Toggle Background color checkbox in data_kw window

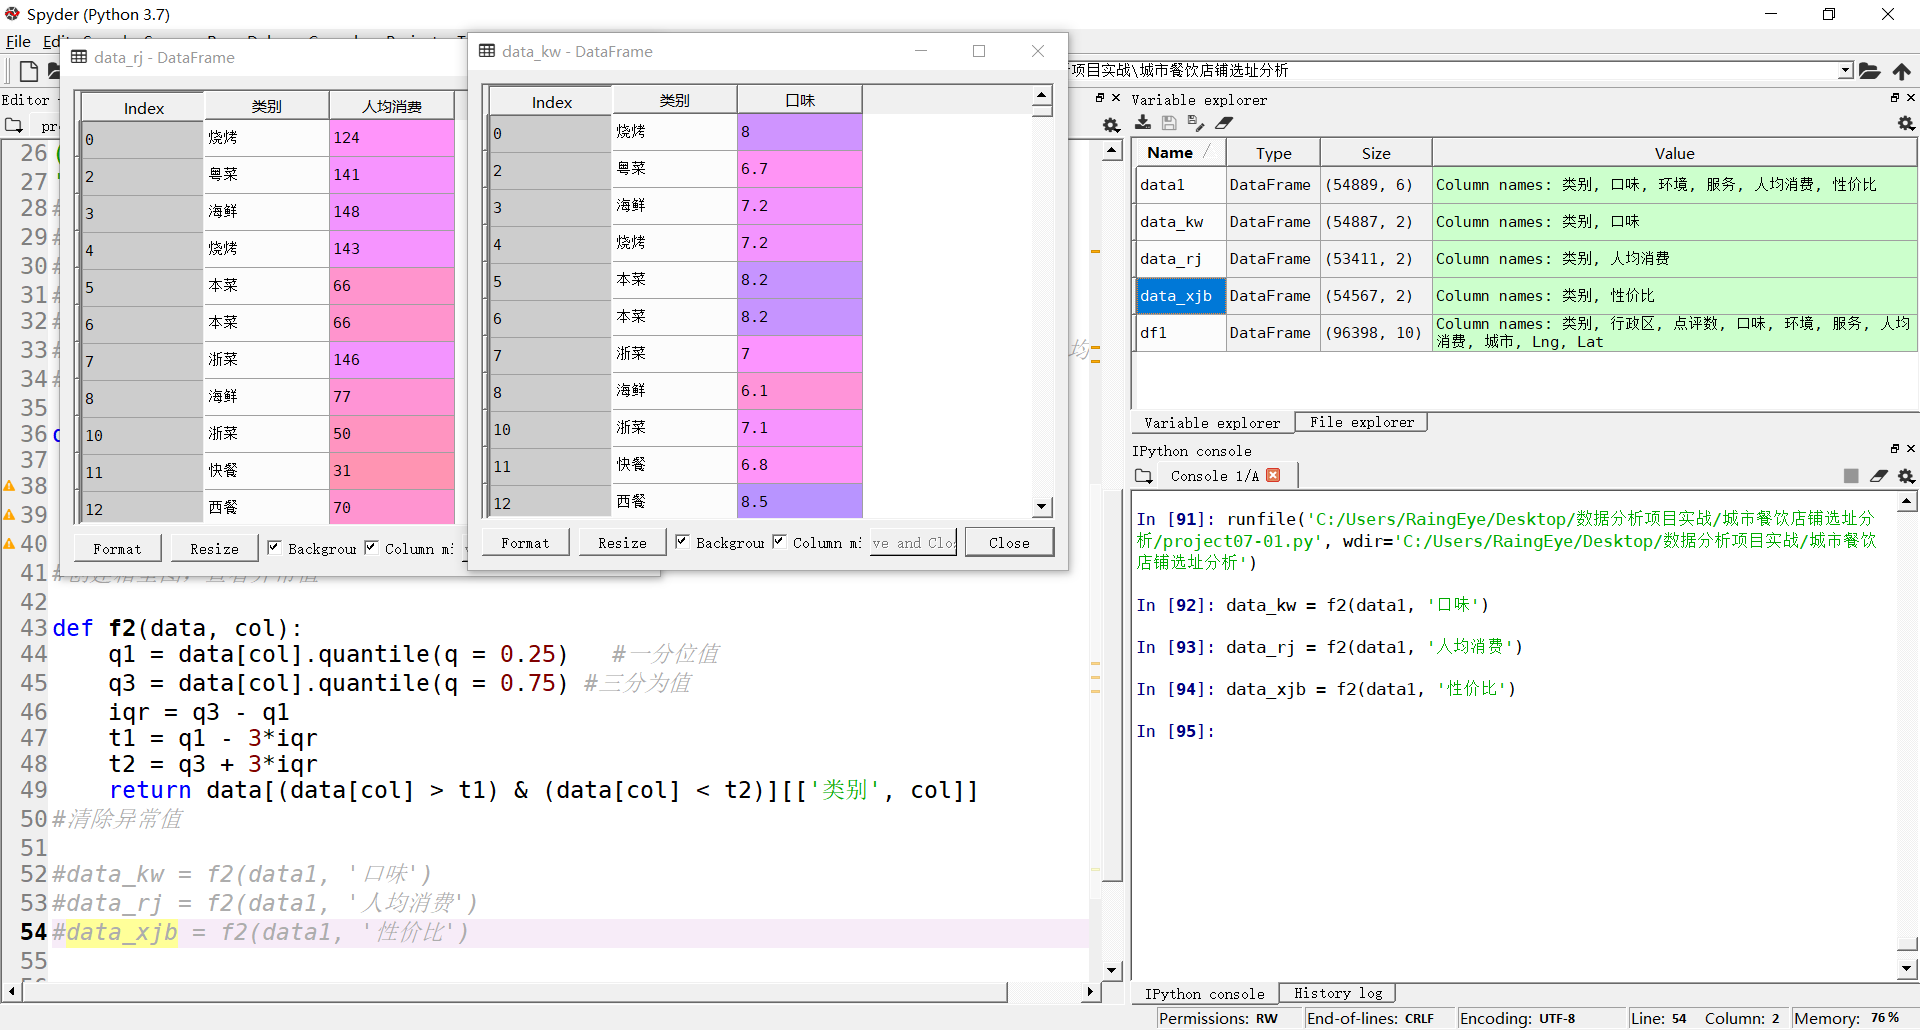pos(682,542)
